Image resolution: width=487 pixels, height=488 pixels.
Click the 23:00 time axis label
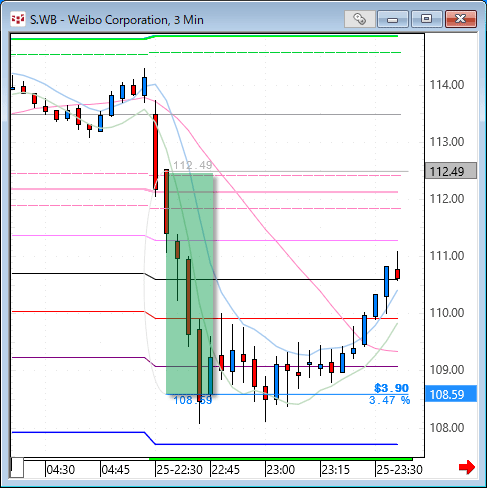281,470
